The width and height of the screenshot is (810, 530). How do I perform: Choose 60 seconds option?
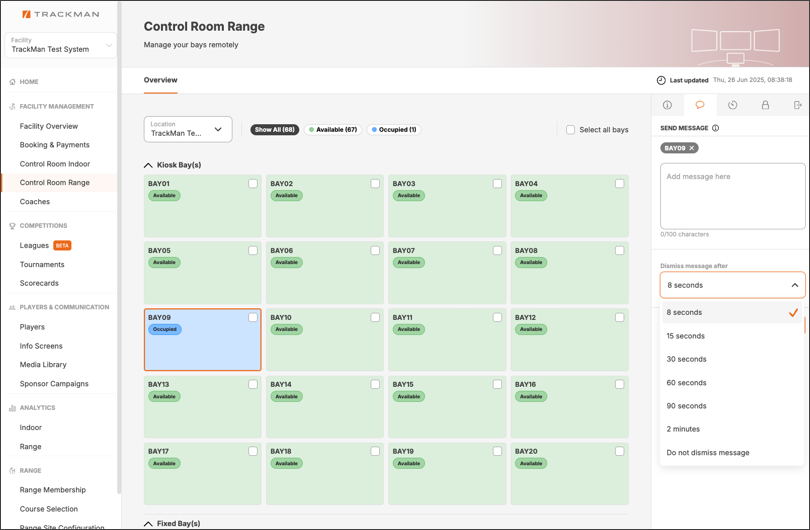[731, 383]
